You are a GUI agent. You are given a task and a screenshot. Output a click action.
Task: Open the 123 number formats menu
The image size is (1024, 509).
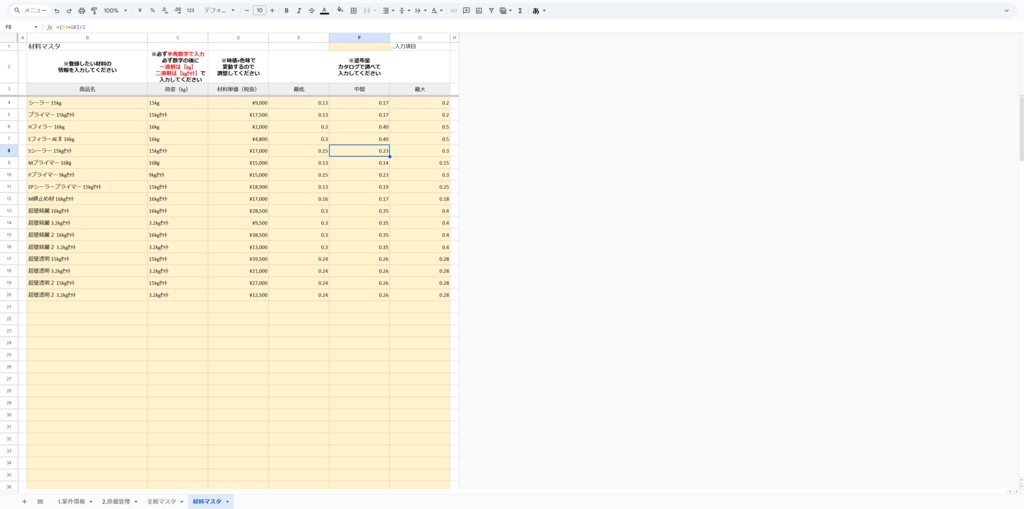pyautogui.click(x=190, y=10)
